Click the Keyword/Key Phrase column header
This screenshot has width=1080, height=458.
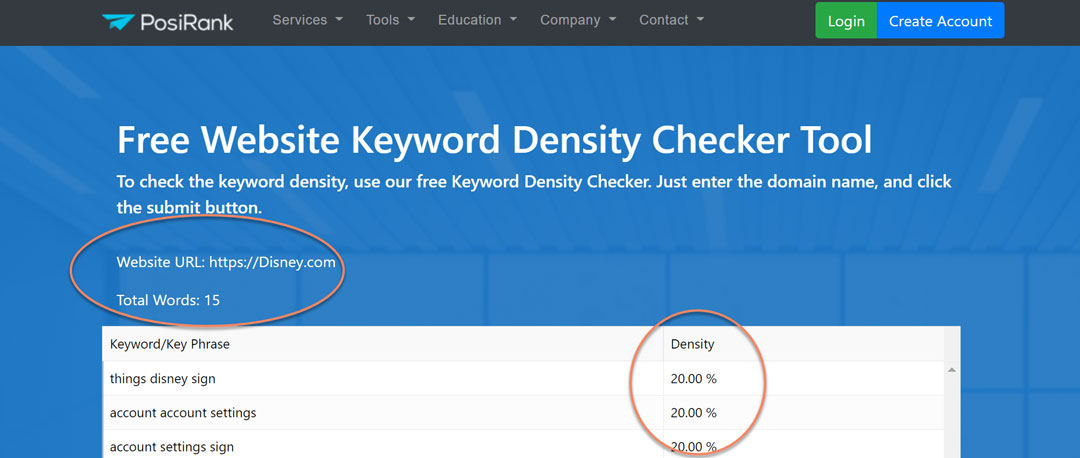(170, 344)
